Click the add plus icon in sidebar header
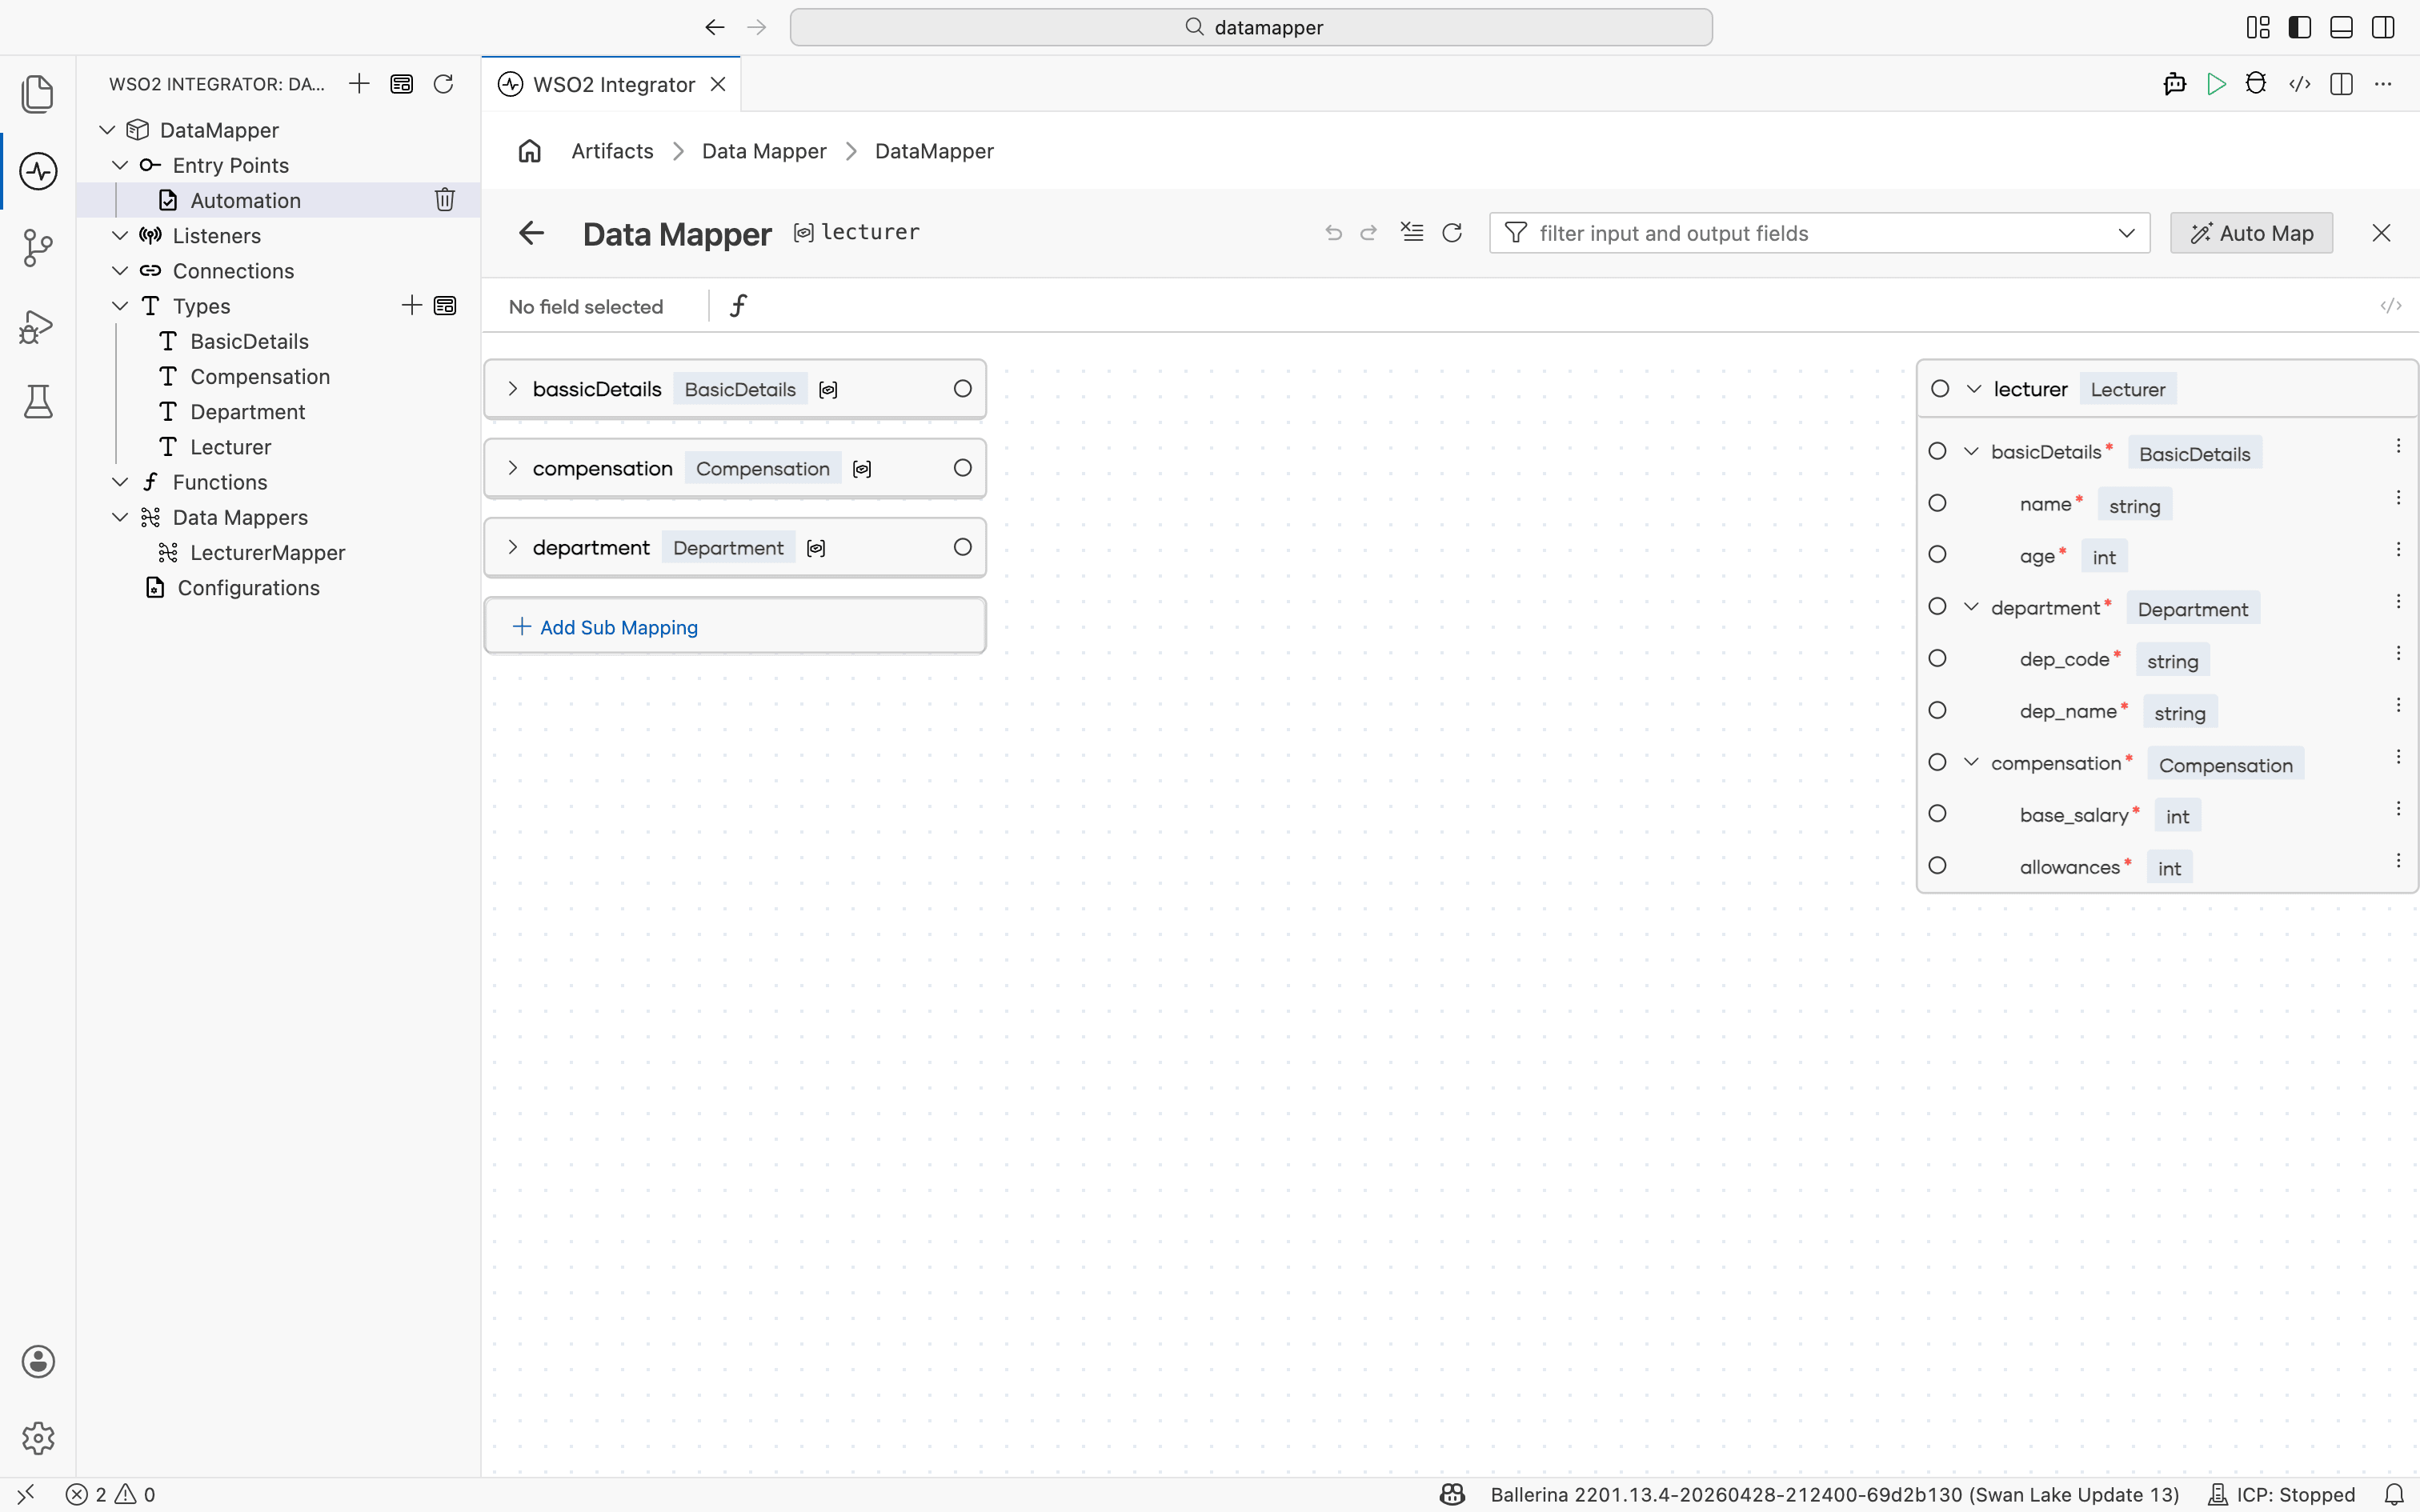The width and height of the screenshot is (2420, 1512). pyautogui.click(x=359, y=84)
